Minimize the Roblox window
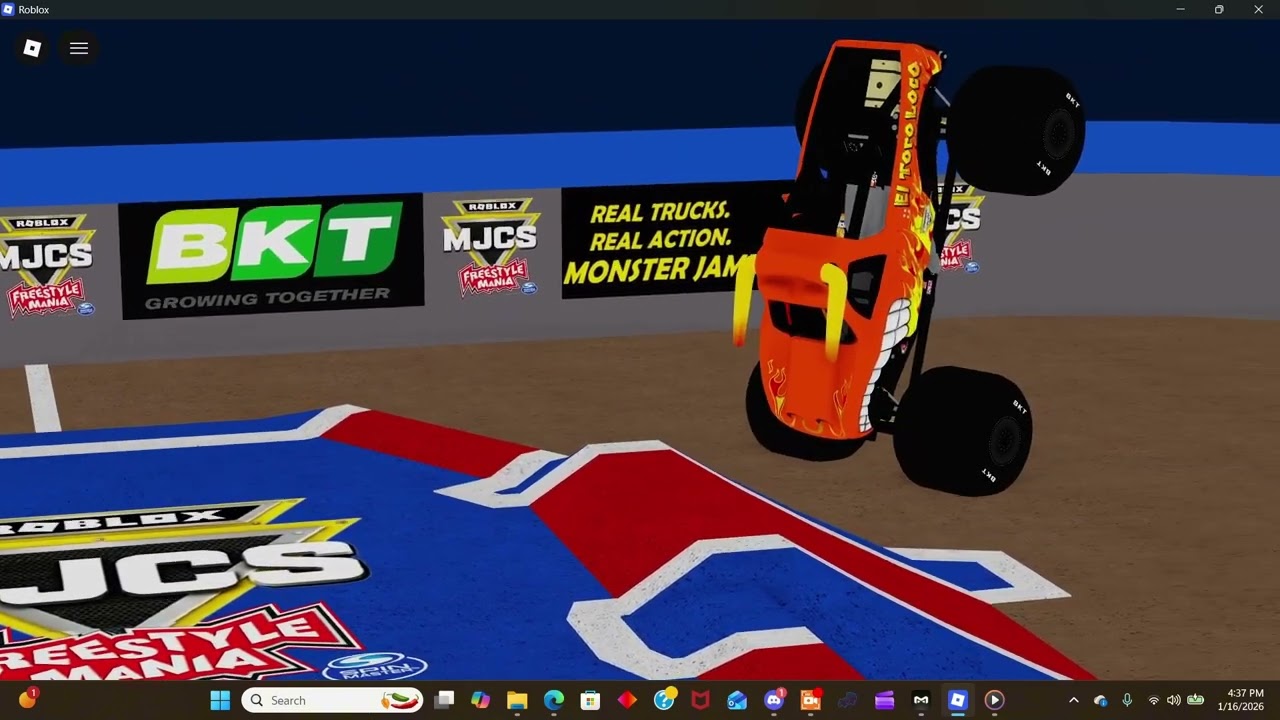Screen dimensions: 1280x720 1180,9
